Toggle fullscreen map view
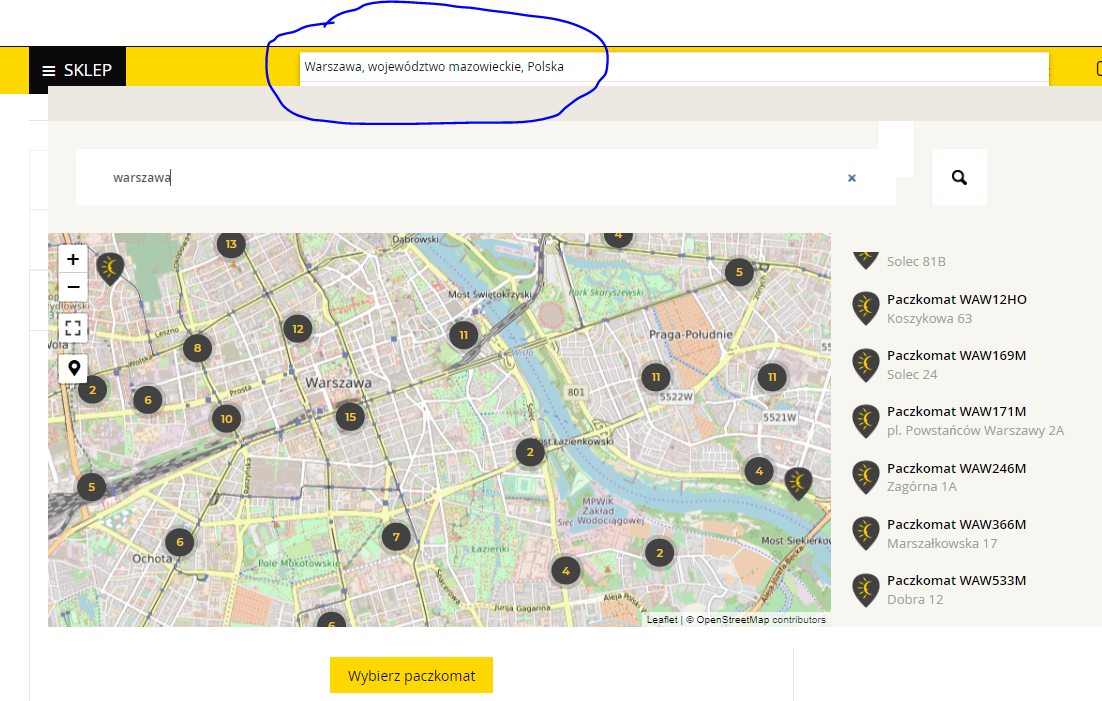Image resolution: width=1102 pixels, height=701 pixels. pos(73,328)
